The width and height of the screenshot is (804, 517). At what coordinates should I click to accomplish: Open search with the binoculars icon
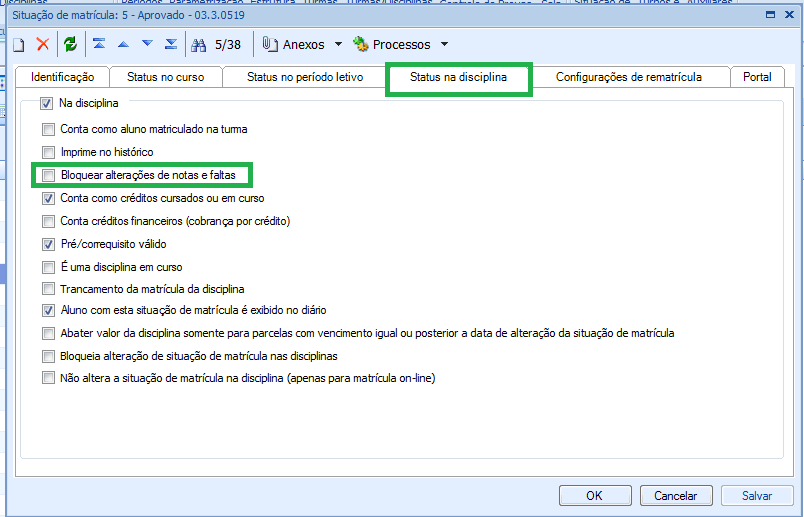tap(198, 45)
